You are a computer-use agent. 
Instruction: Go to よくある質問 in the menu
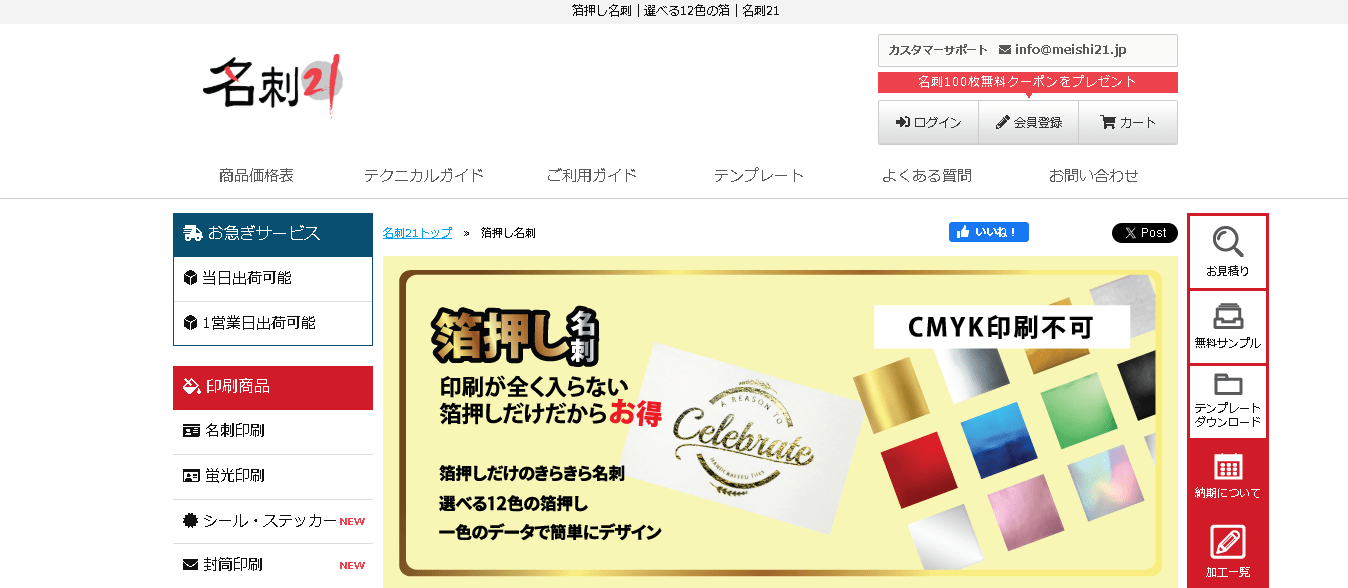pyautogui.click(x=926, y=175)
